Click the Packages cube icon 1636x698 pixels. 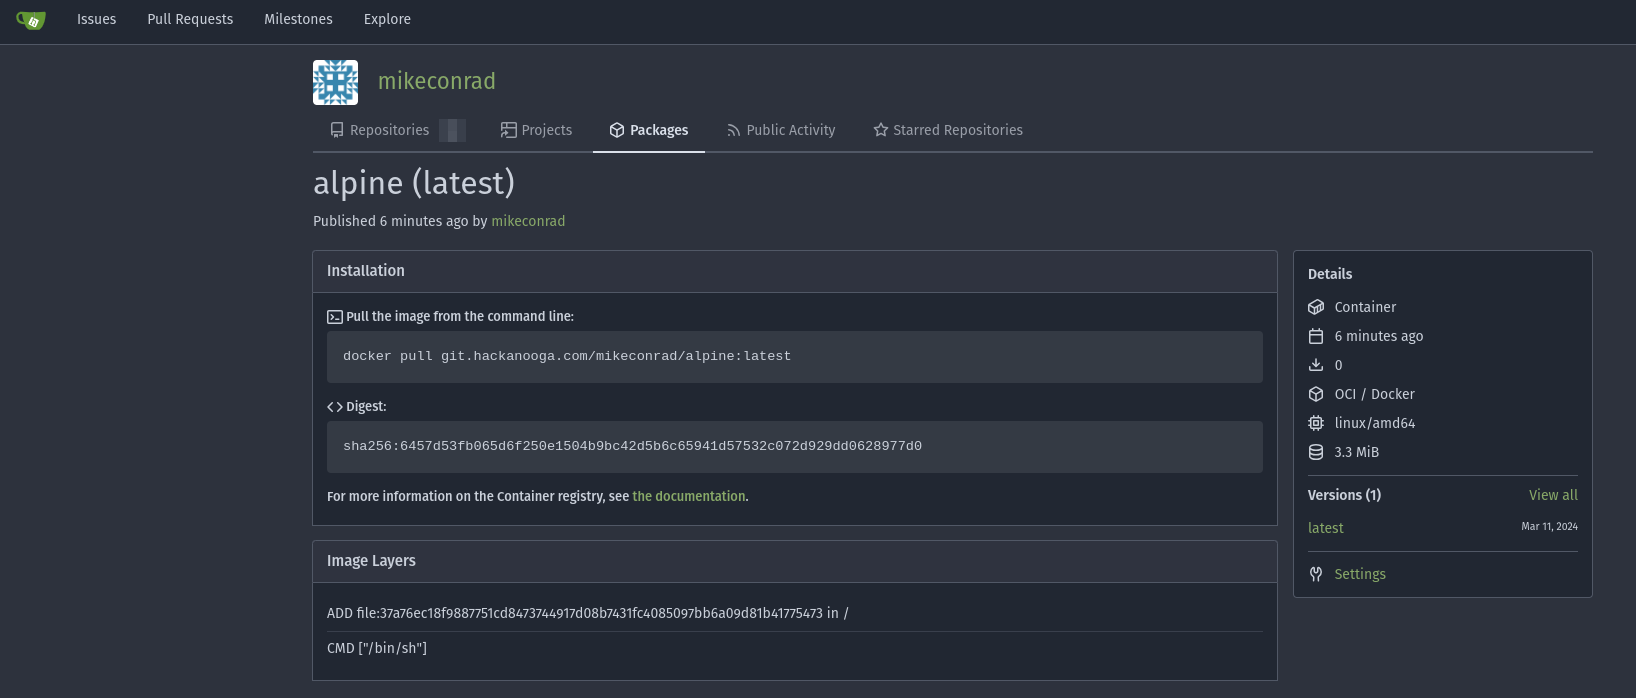click(617, 130)
